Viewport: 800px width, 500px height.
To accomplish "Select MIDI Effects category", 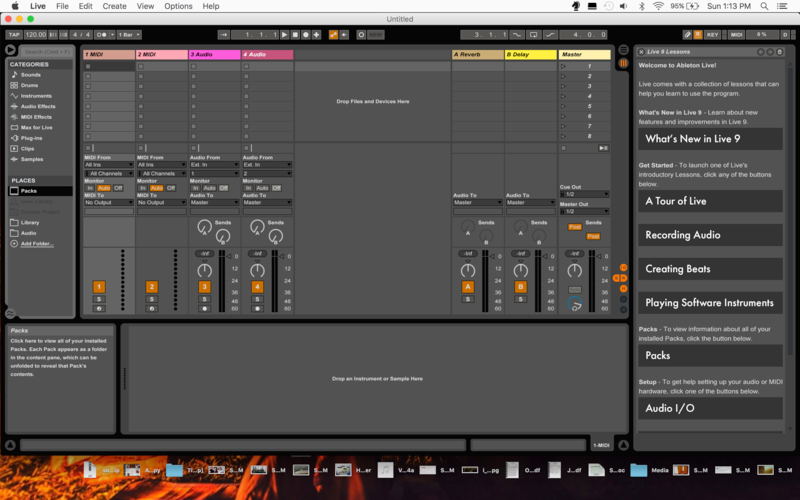I will 36,117.
